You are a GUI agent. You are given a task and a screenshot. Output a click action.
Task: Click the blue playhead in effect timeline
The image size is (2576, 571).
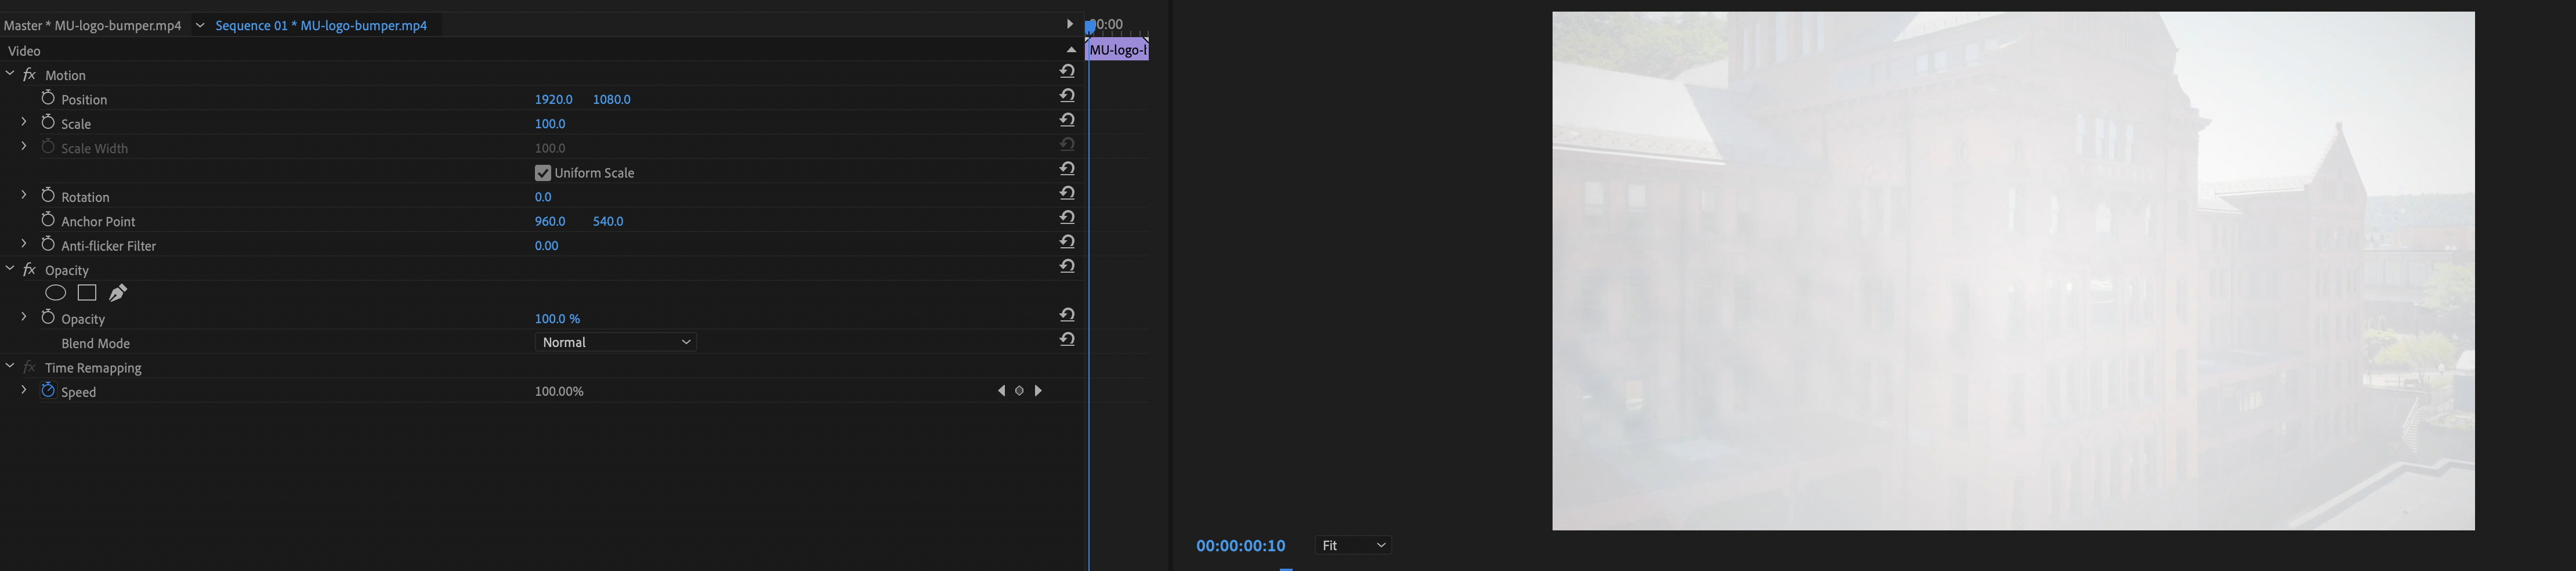(x=1090, y=27)
